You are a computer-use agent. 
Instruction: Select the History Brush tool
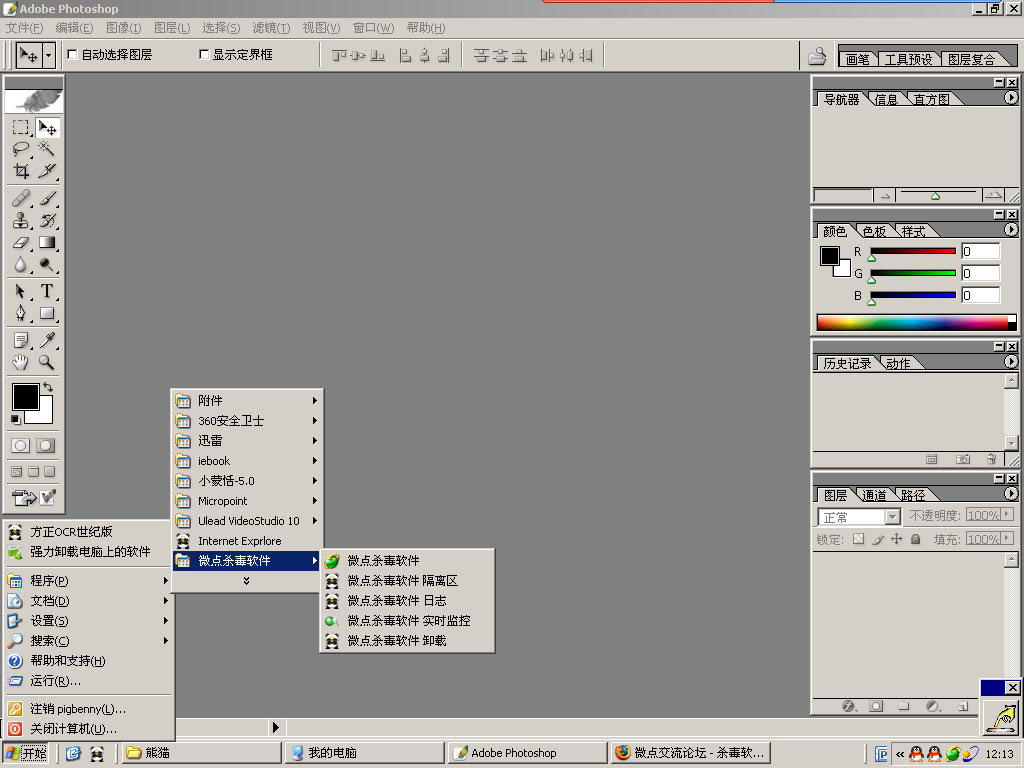[x=47, y=220]
